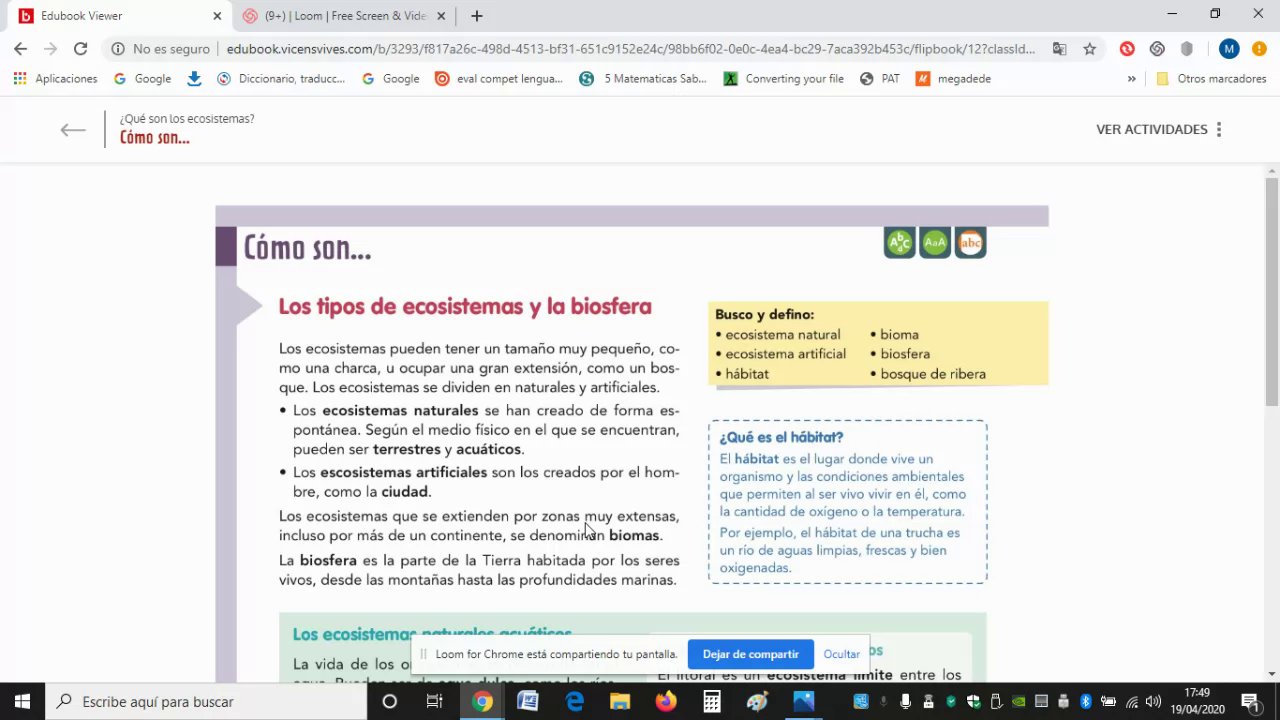Open 'eval compet lengua...' bookmark

coord(499,78)
